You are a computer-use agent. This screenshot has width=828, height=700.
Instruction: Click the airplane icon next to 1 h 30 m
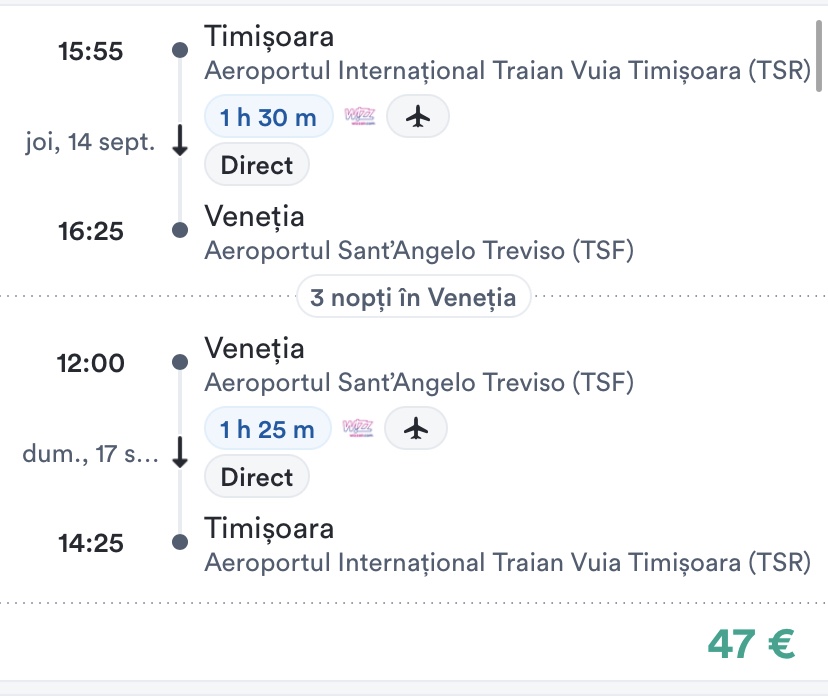coord(418,117)
